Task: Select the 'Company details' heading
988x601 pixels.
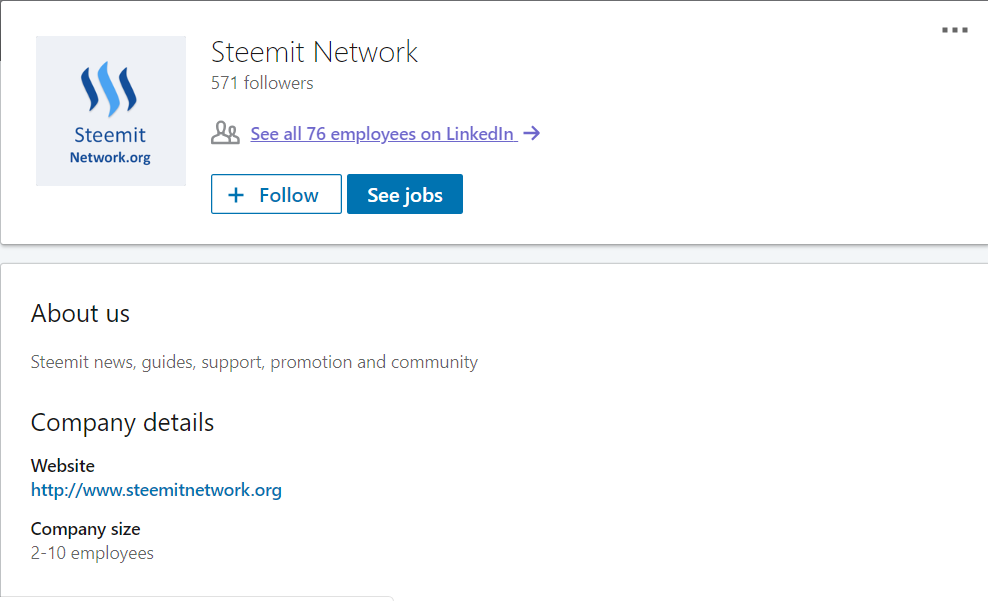Action: click(x=122, y=422)
